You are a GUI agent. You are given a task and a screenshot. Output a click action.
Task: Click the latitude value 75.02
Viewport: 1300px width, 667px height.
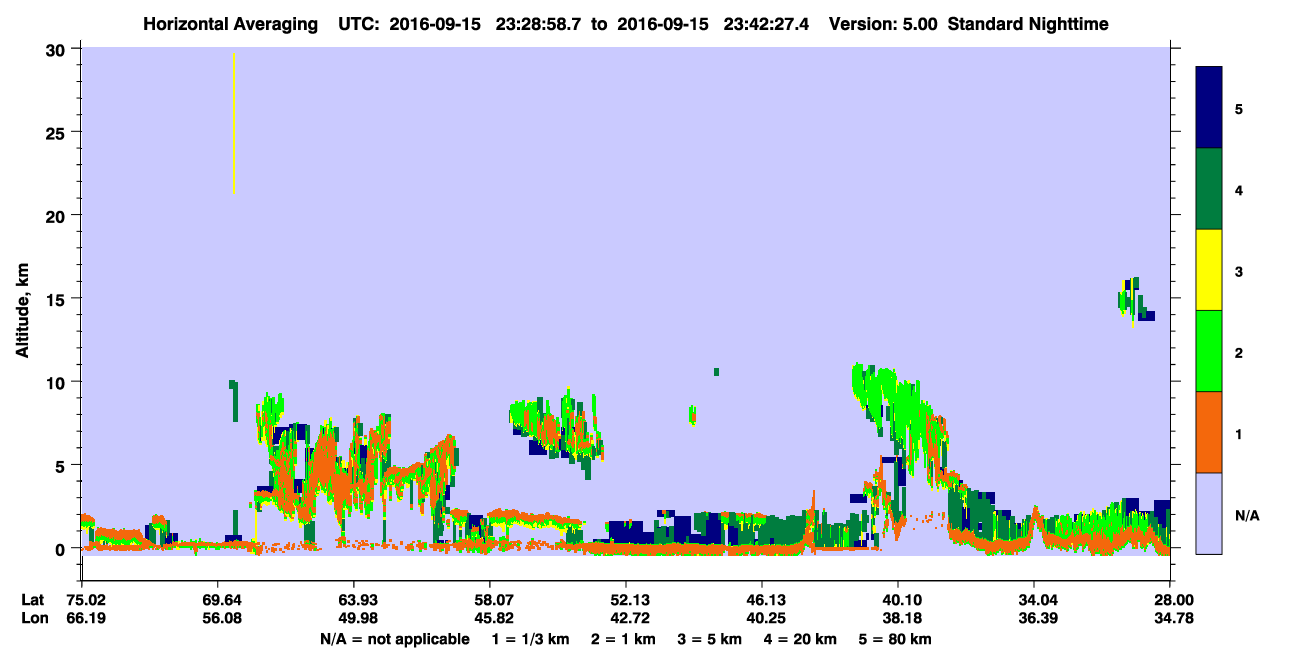click(x=84, y=600)
